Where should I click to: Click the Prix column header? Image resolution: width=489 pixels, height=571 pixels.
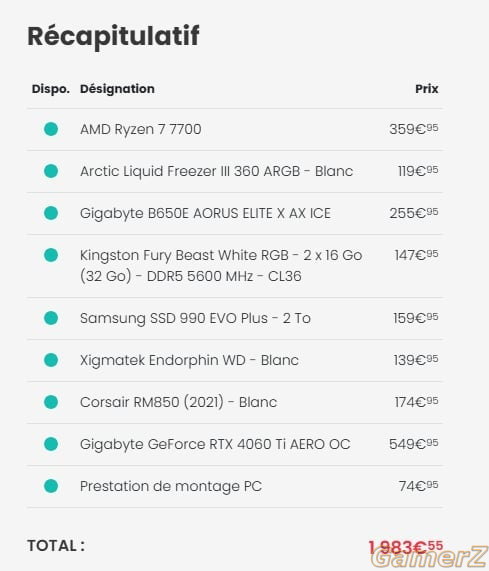pyautogui.click(x=427, y=89)
